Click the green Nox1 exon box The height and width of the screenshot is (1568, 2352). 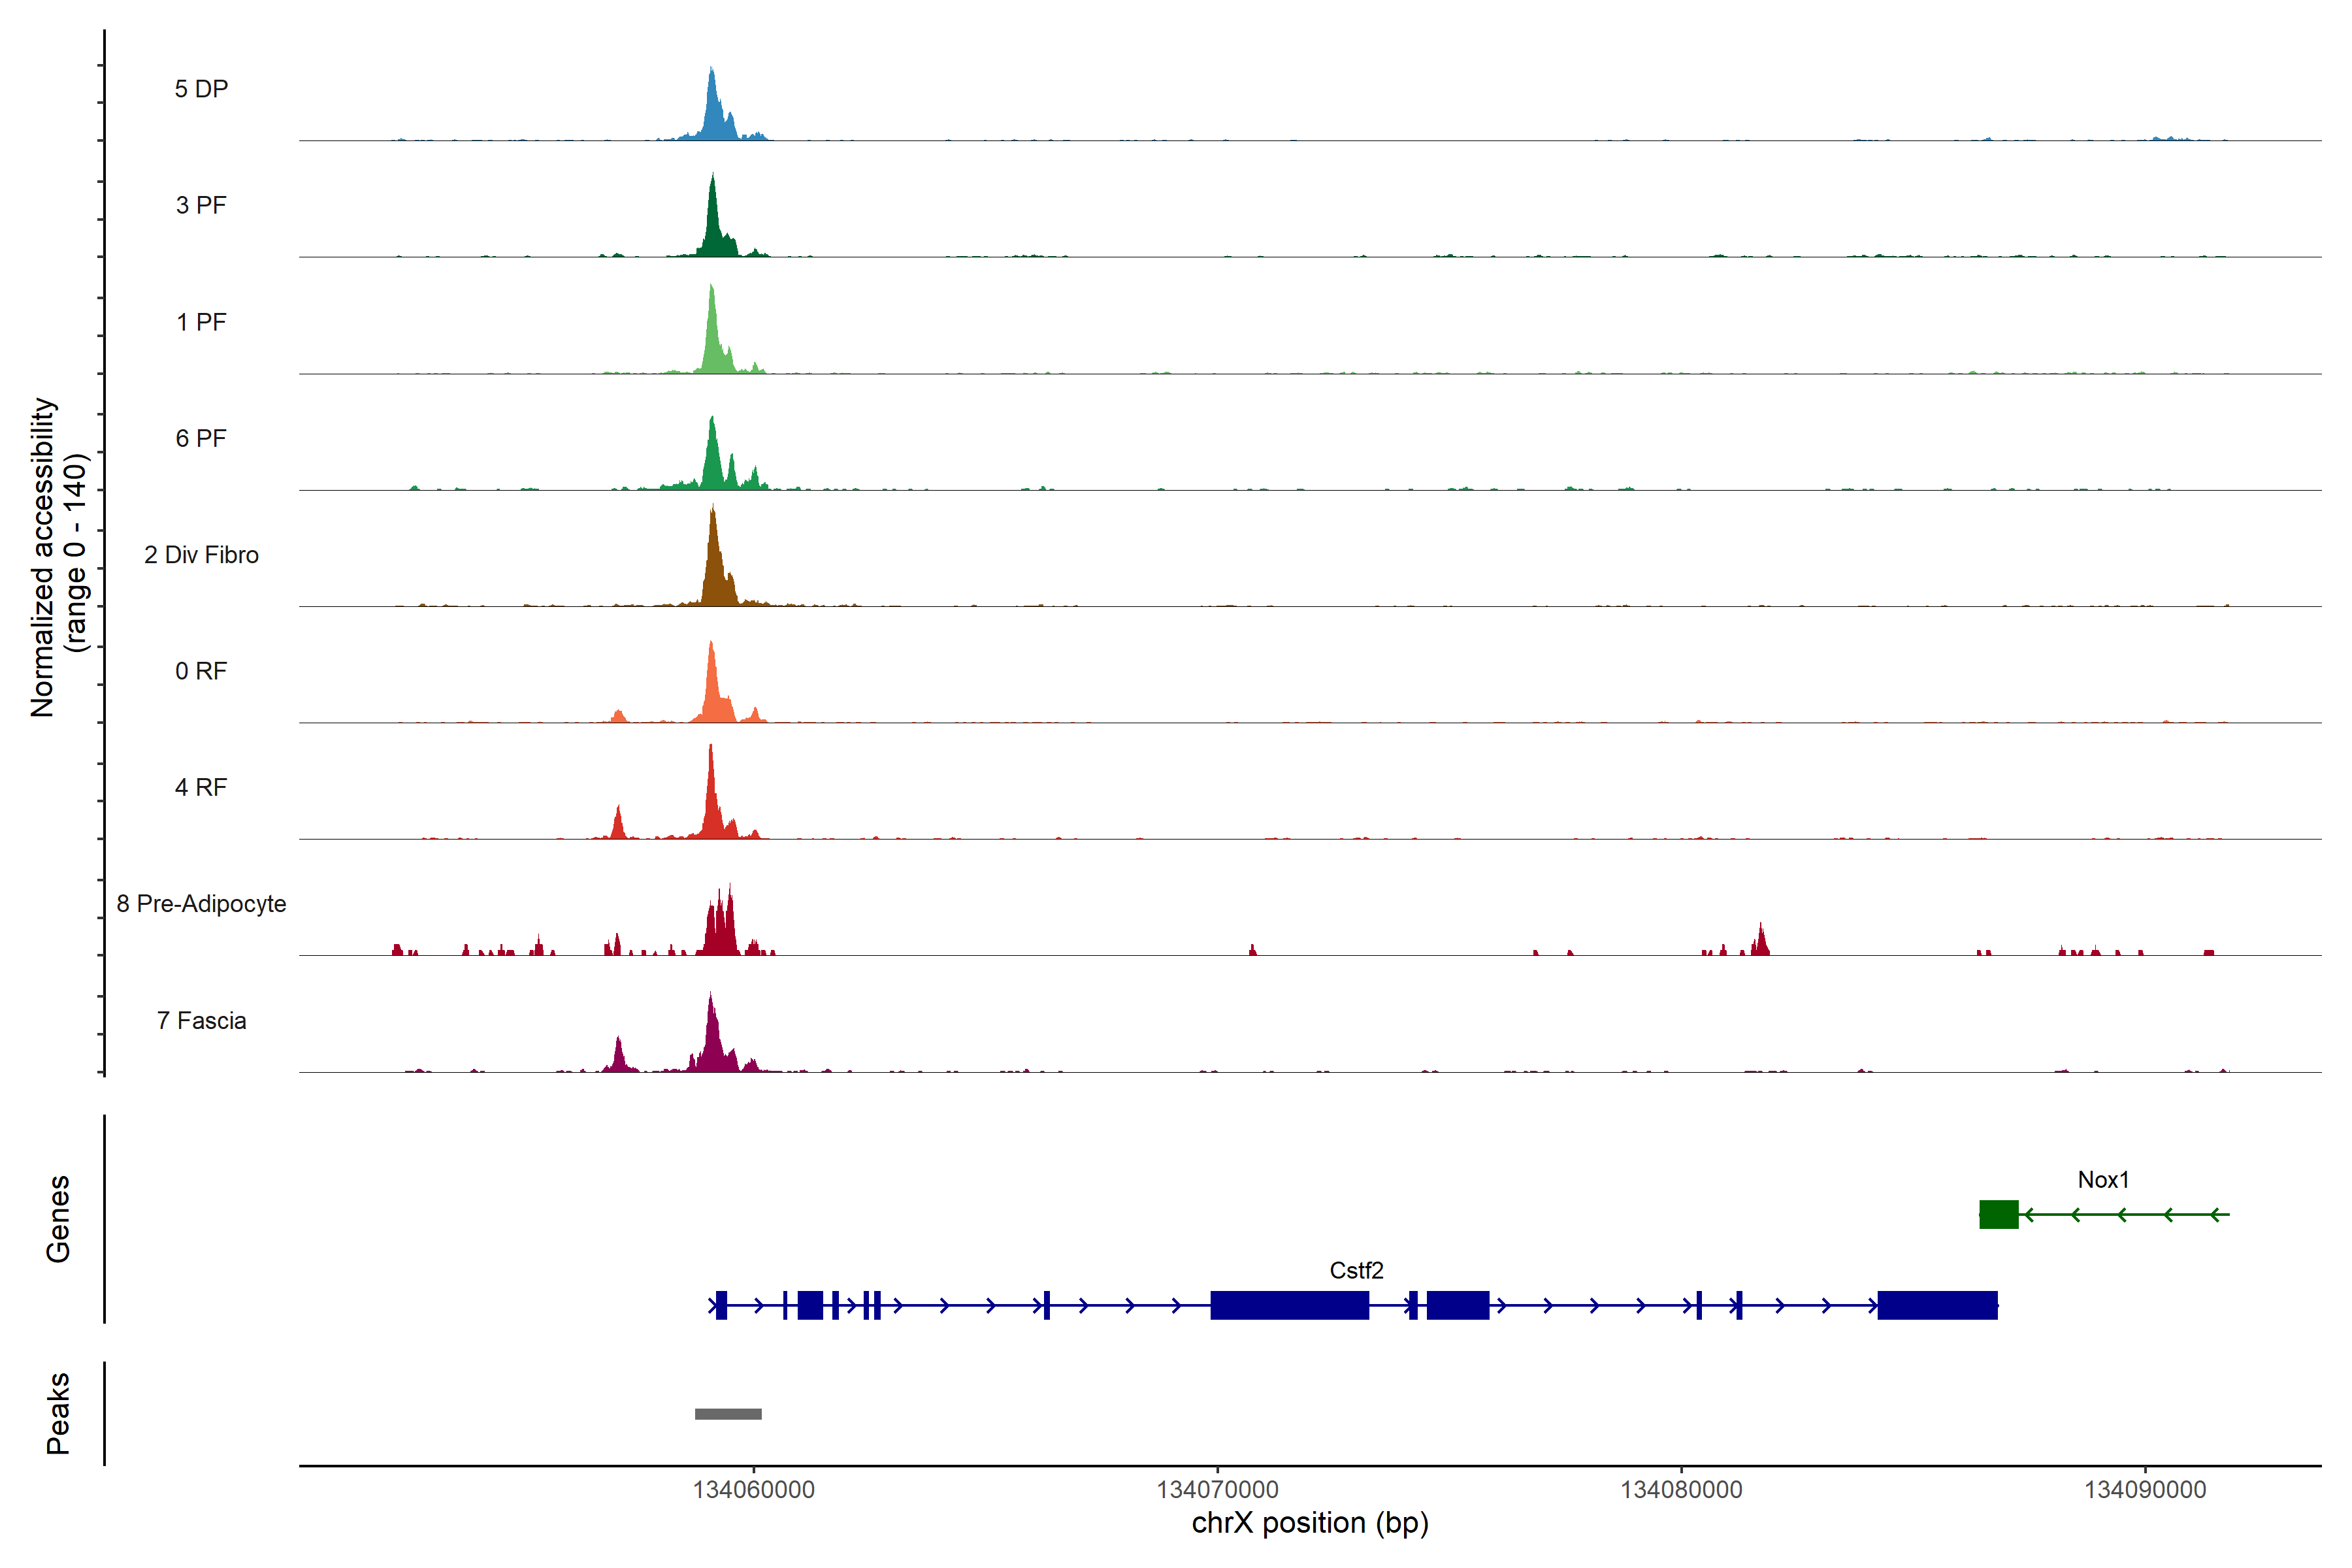1998,1214
